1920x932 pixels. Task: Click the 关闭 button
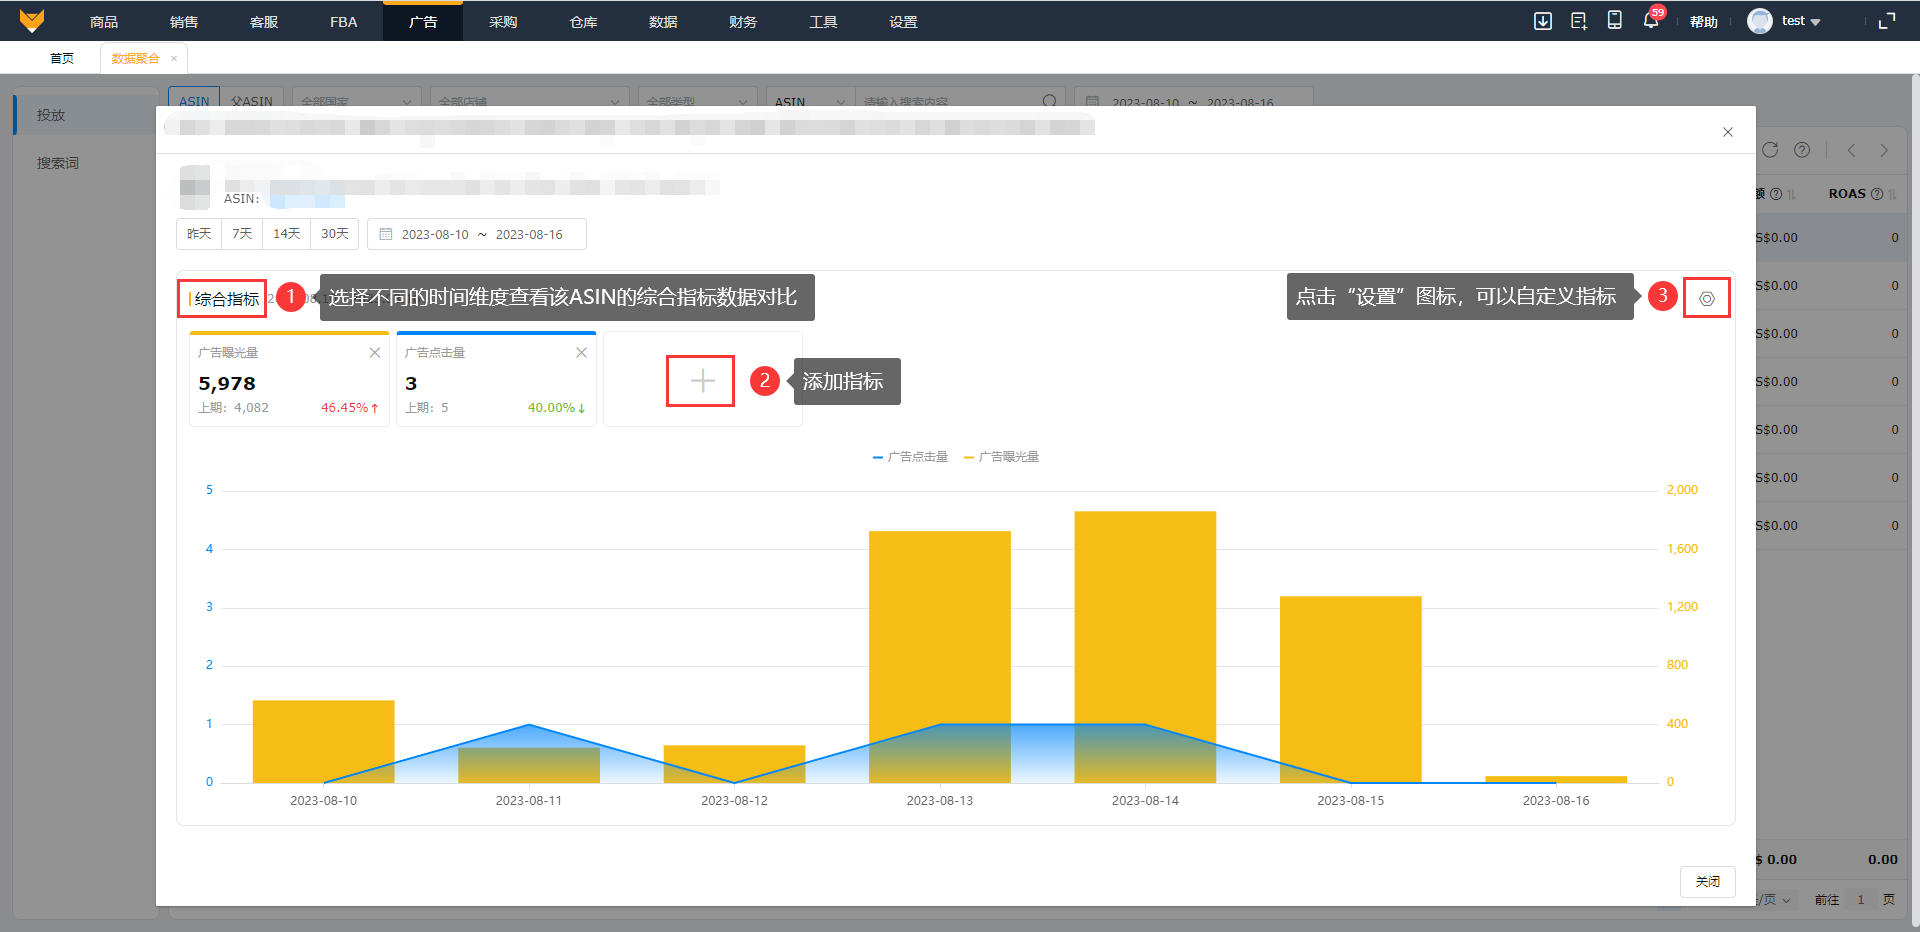[1707, 881]
